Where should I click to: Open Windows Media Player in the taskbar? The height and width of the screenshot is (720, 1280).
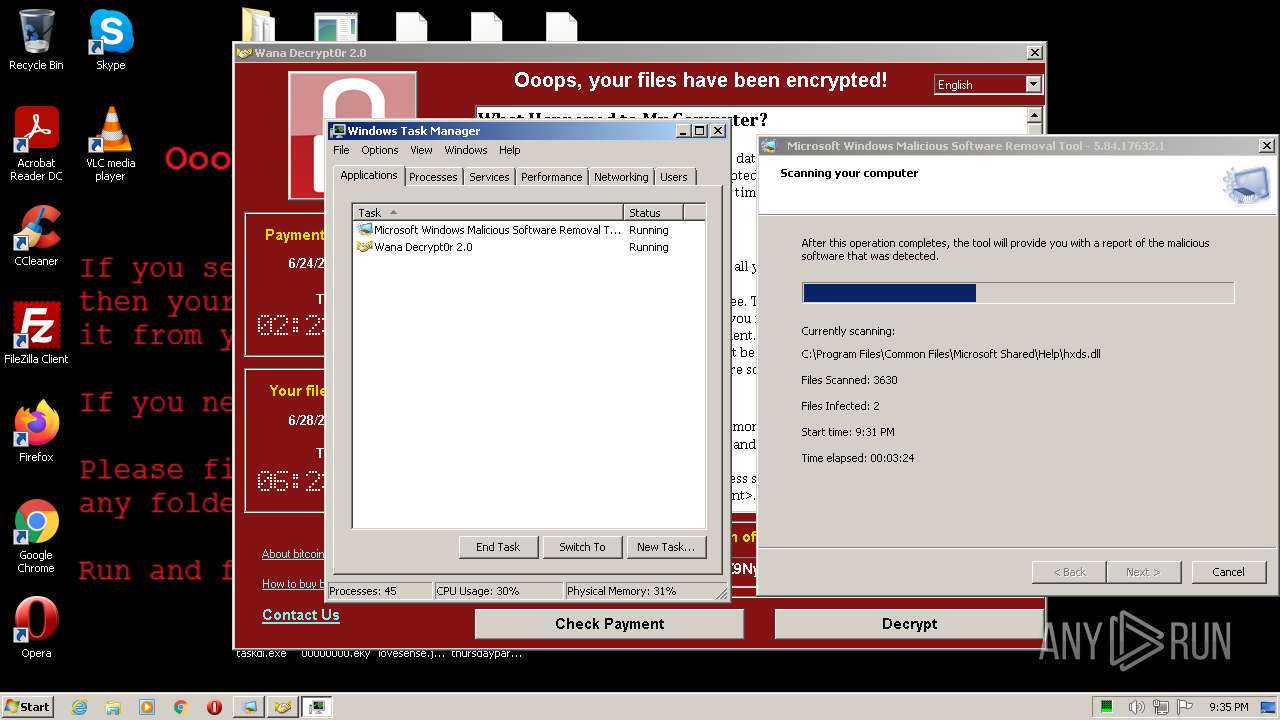pyautogui.click(x=147, y=707)
